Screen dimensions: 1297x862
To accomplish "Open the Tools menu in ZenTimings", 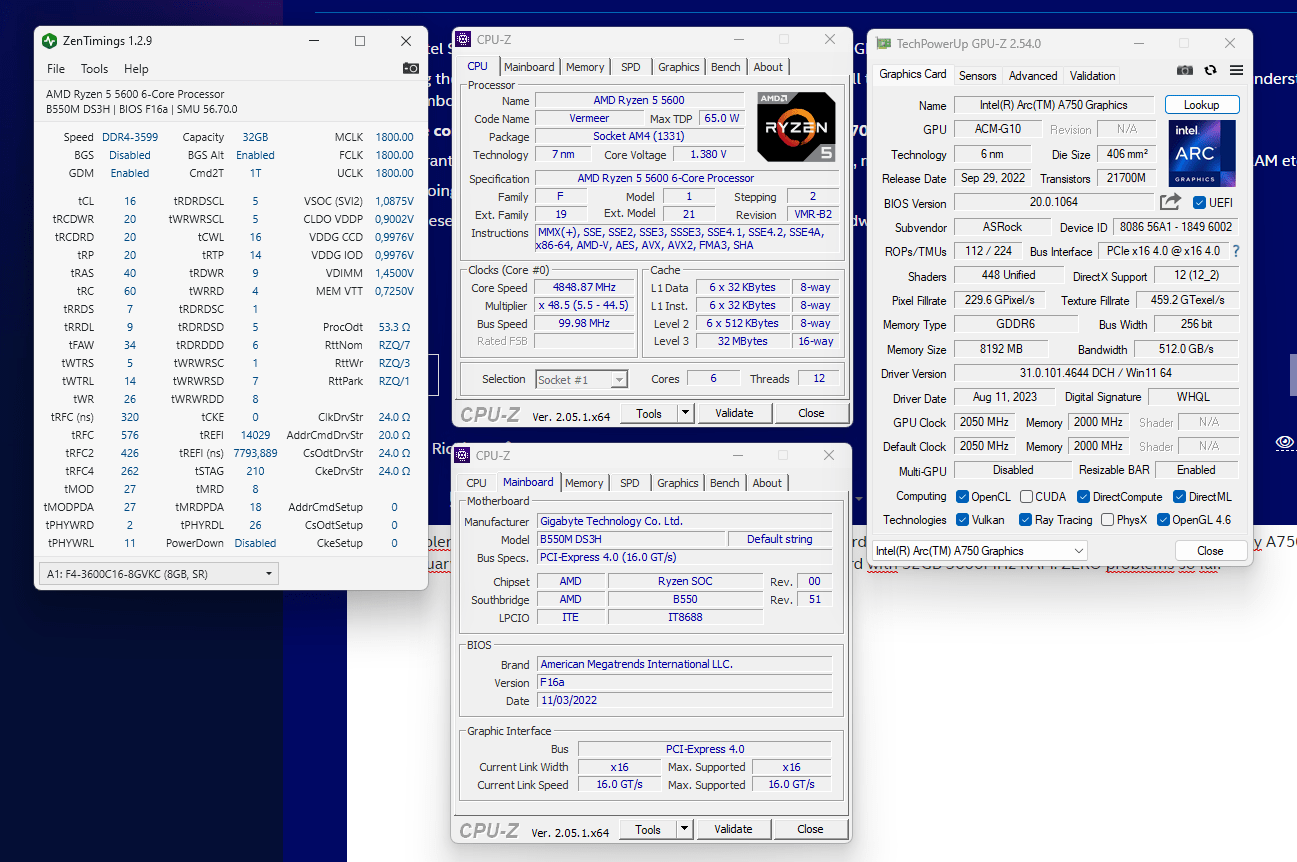I will click(x=93, y=68).
